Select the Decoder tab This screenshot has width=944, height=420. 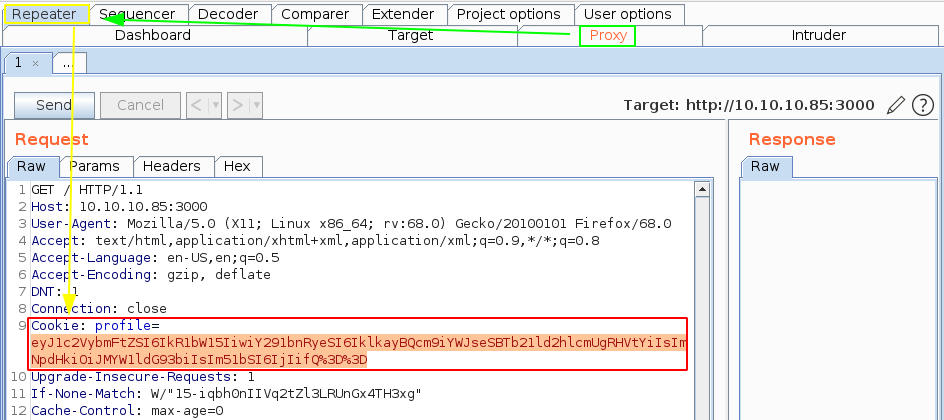coord(227,14)
